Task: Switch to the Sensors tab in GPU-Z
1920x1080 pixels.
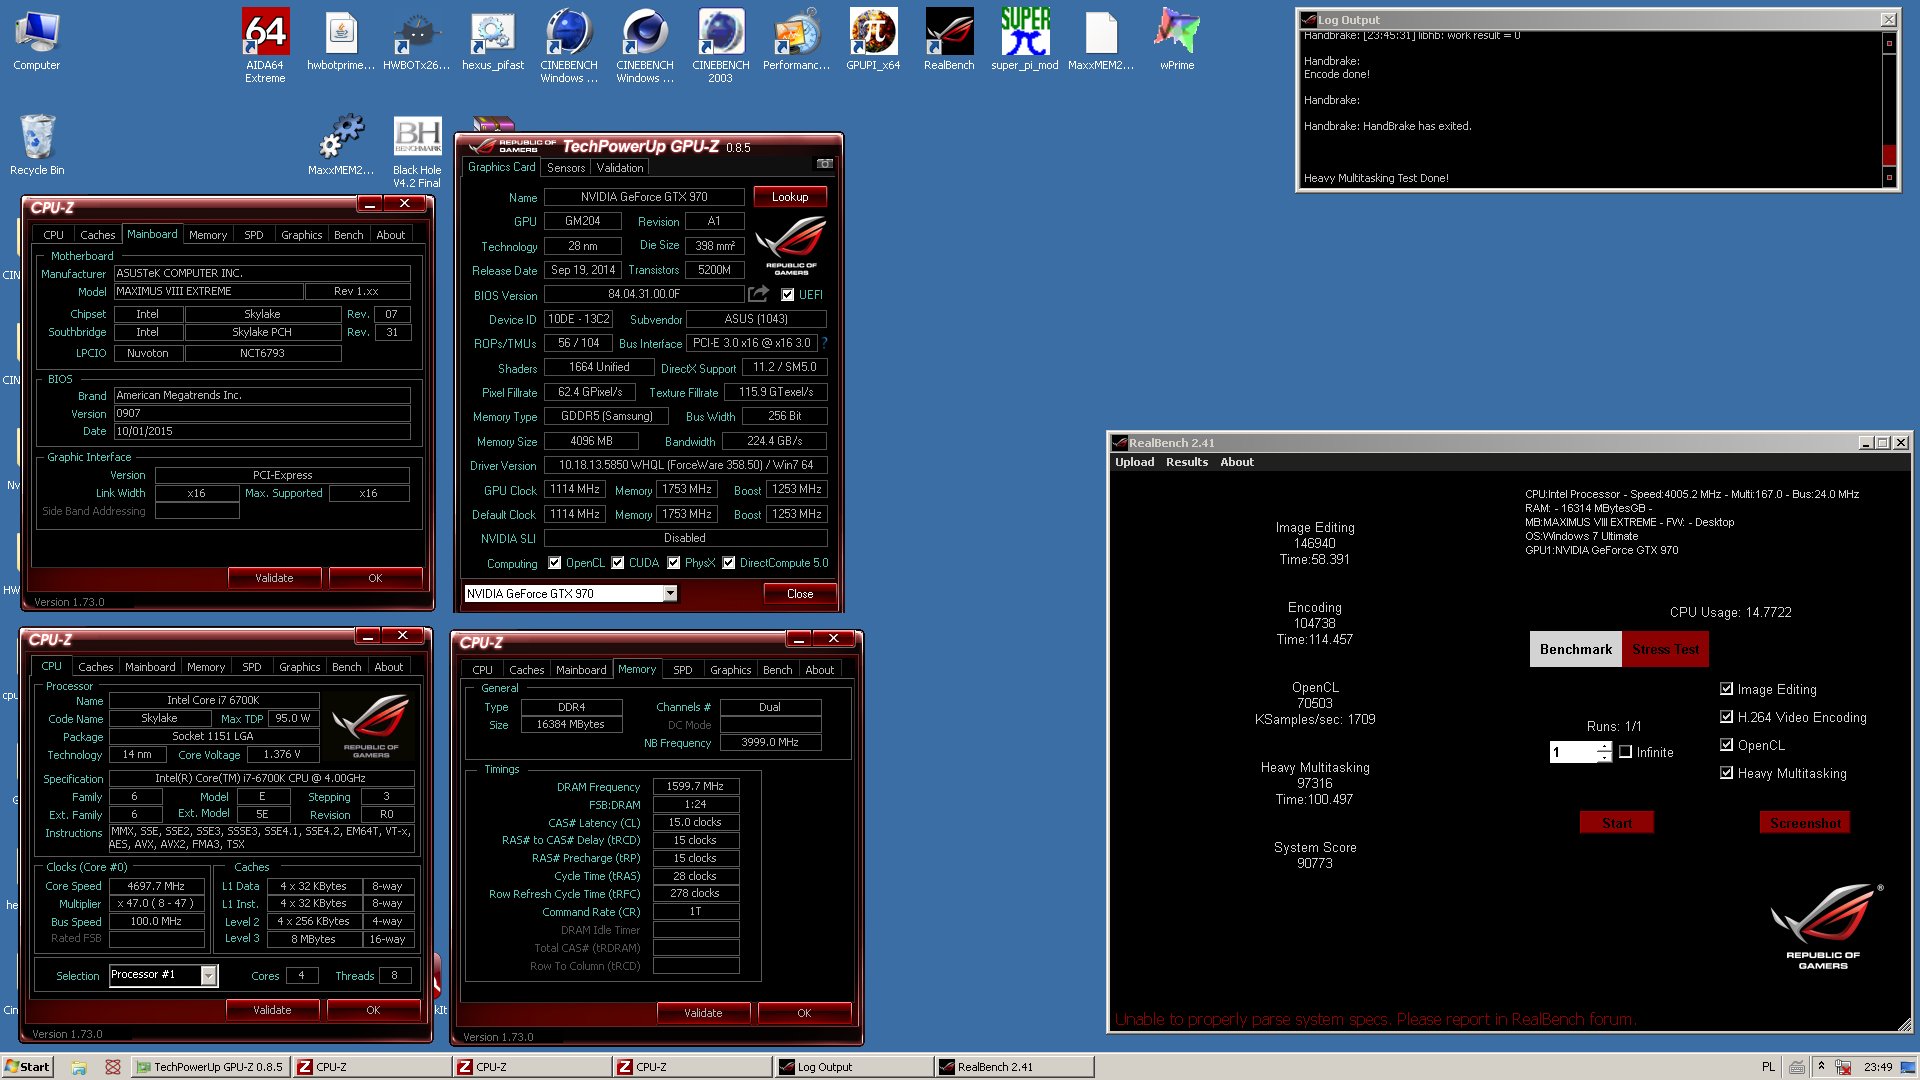Action: tap(566, 168)
